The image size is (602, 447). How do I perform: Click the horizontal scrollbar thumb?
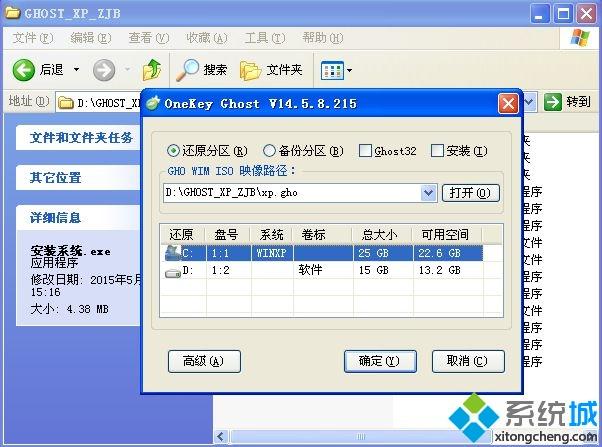tap(360, 437)
